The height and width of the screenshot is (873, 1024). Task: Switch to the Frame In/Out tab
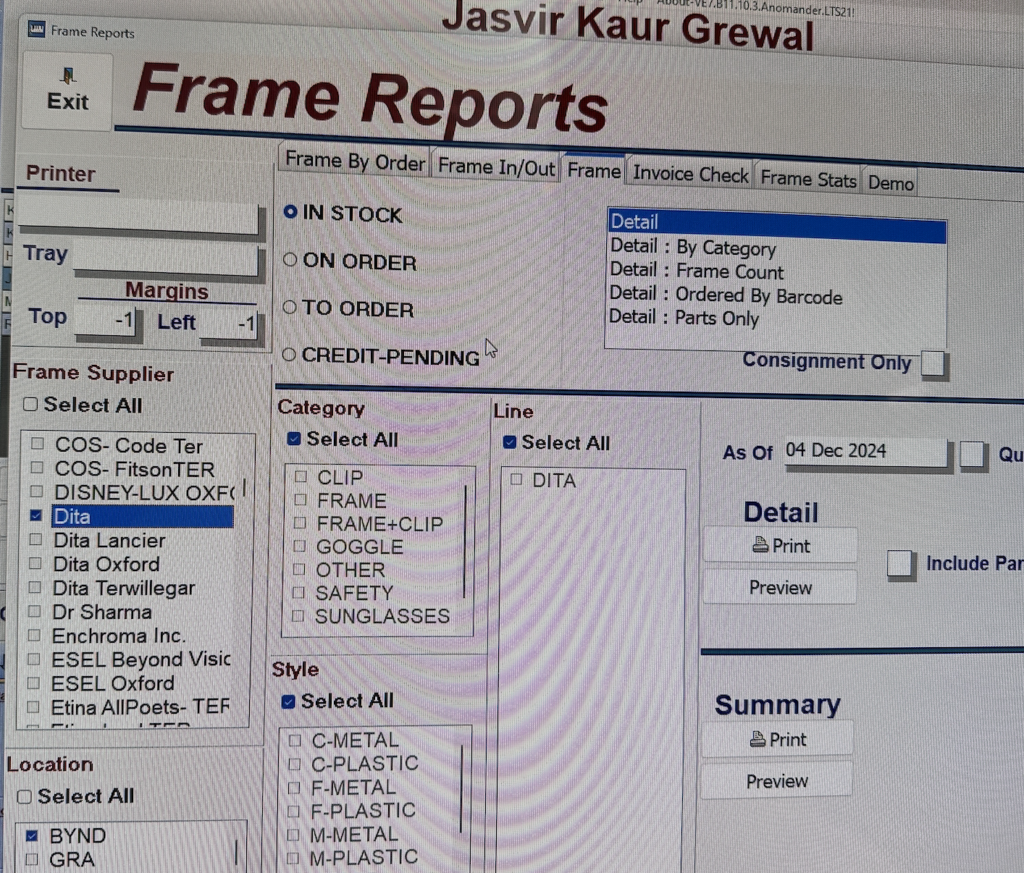(x=496, y=167)
